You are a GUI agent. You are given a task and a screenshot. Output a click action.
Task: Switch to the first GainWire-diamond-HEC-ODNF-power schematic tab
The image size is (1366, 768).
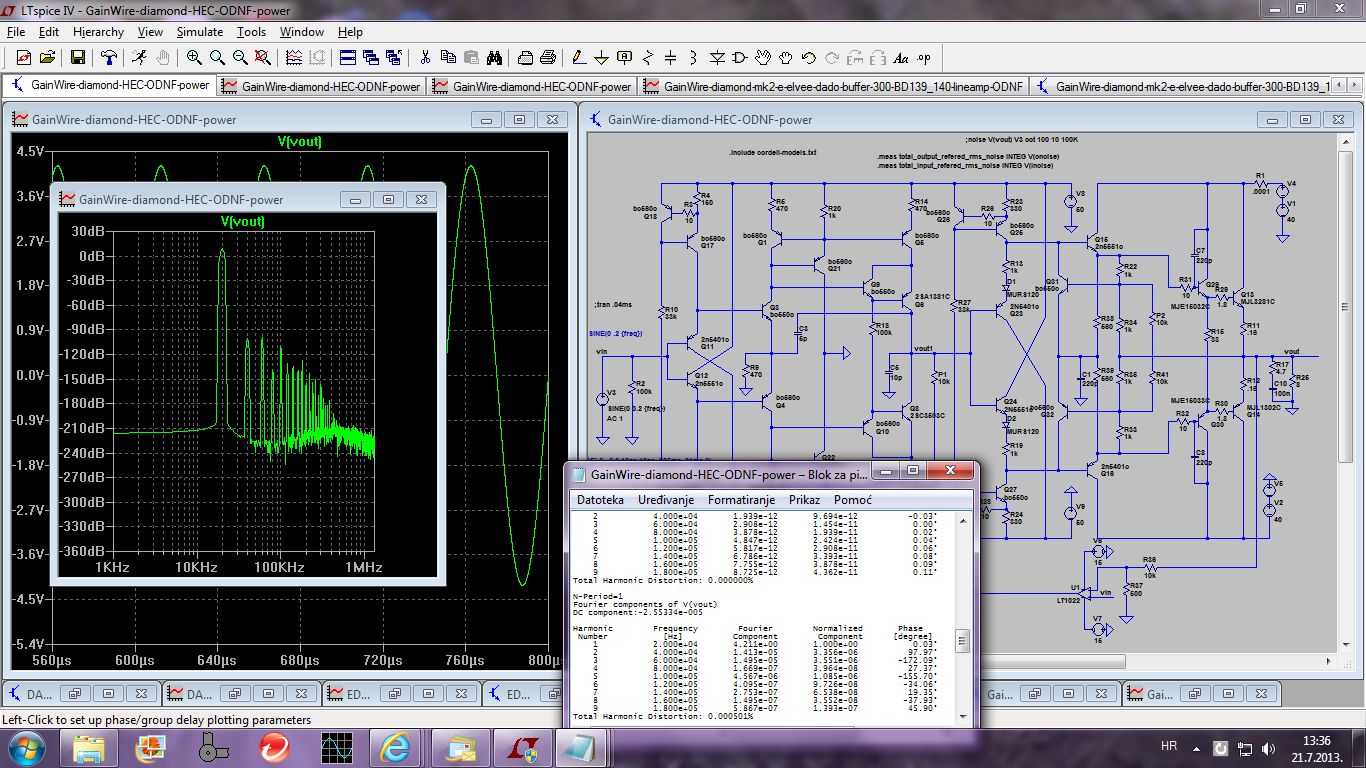110,85
